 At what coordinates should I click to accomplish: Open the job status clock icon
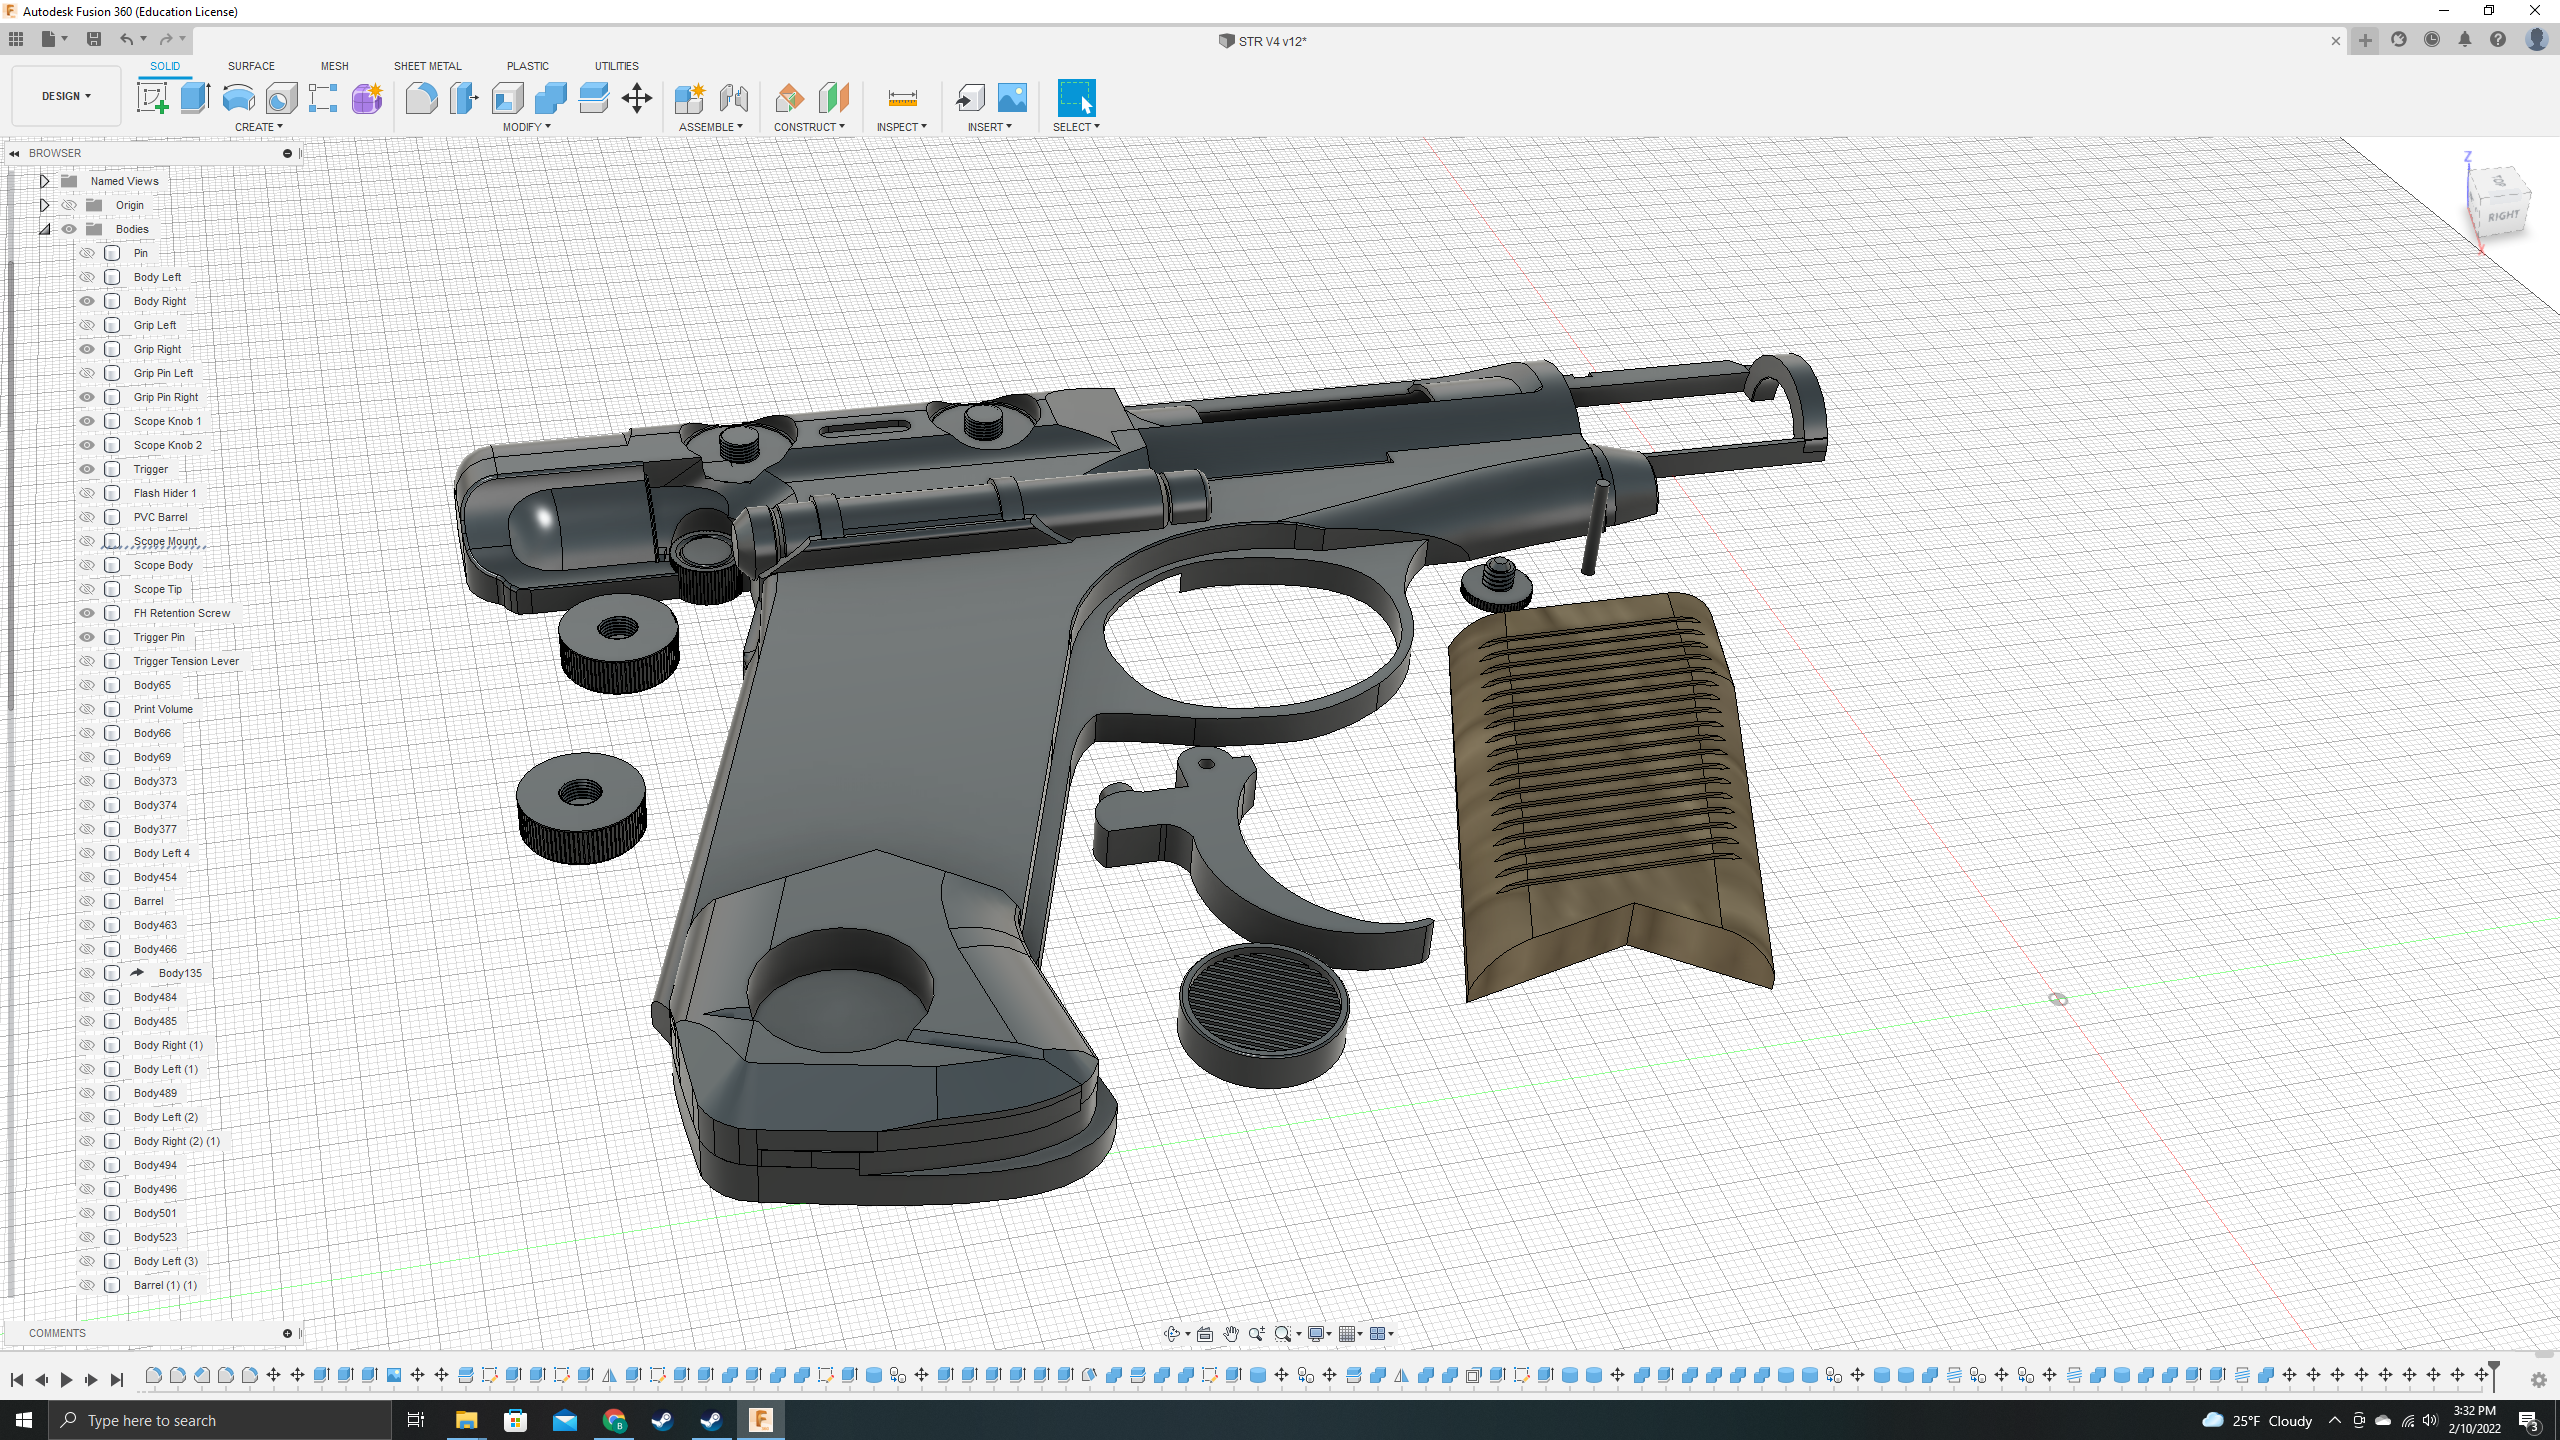pos(2432,40)
